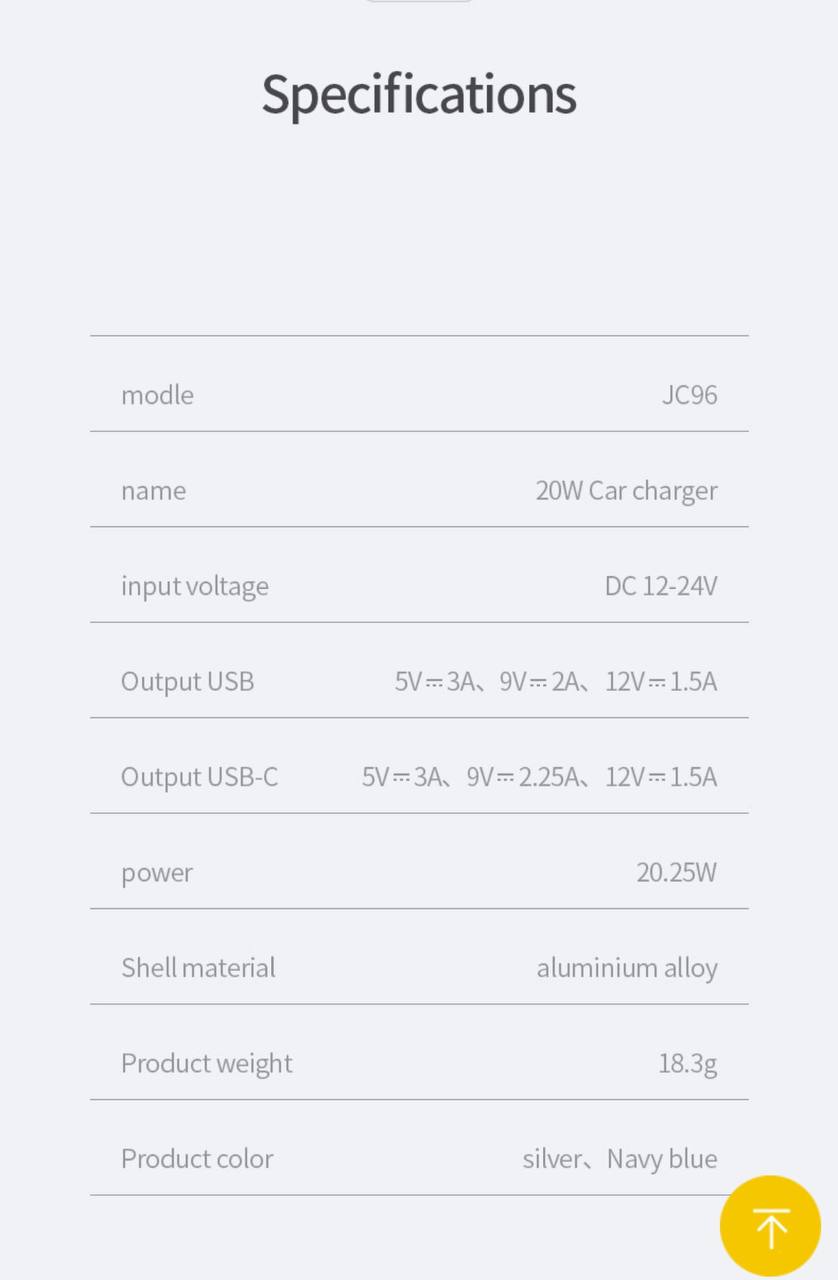
Task: Select the 9V 2.25A USB-C value
Action: [x=522, y=777]
